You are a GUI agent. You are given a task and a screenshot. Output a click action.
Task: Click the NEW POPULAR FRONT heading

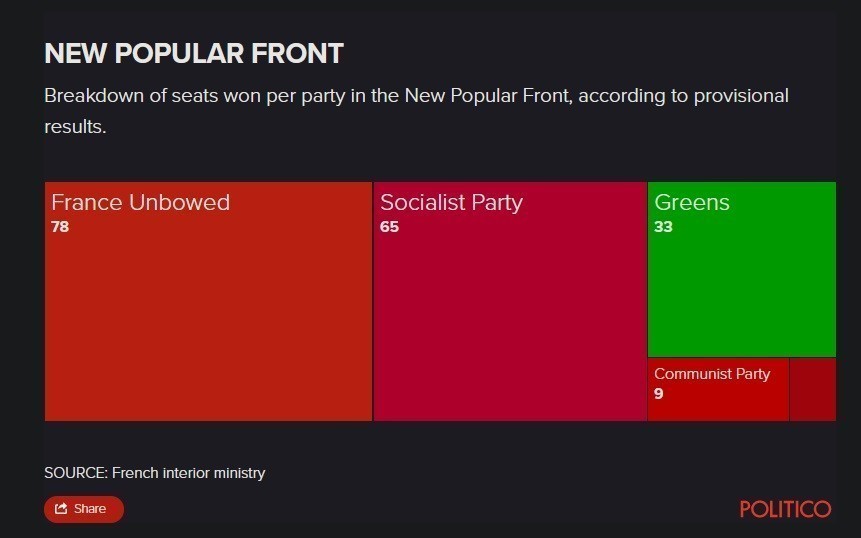pyautogui.click(x=194, y=53)
